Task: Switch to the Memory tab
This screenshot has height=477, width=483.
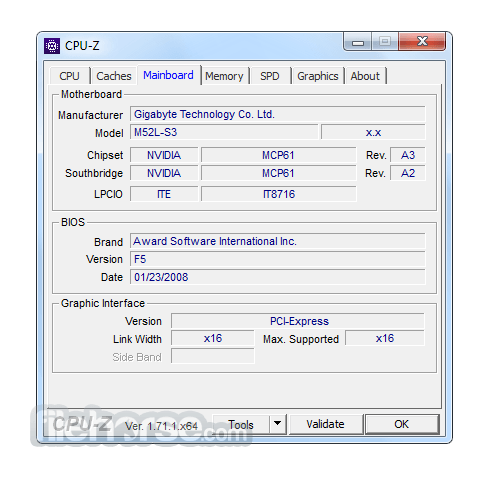Action: tap(224, 76)
